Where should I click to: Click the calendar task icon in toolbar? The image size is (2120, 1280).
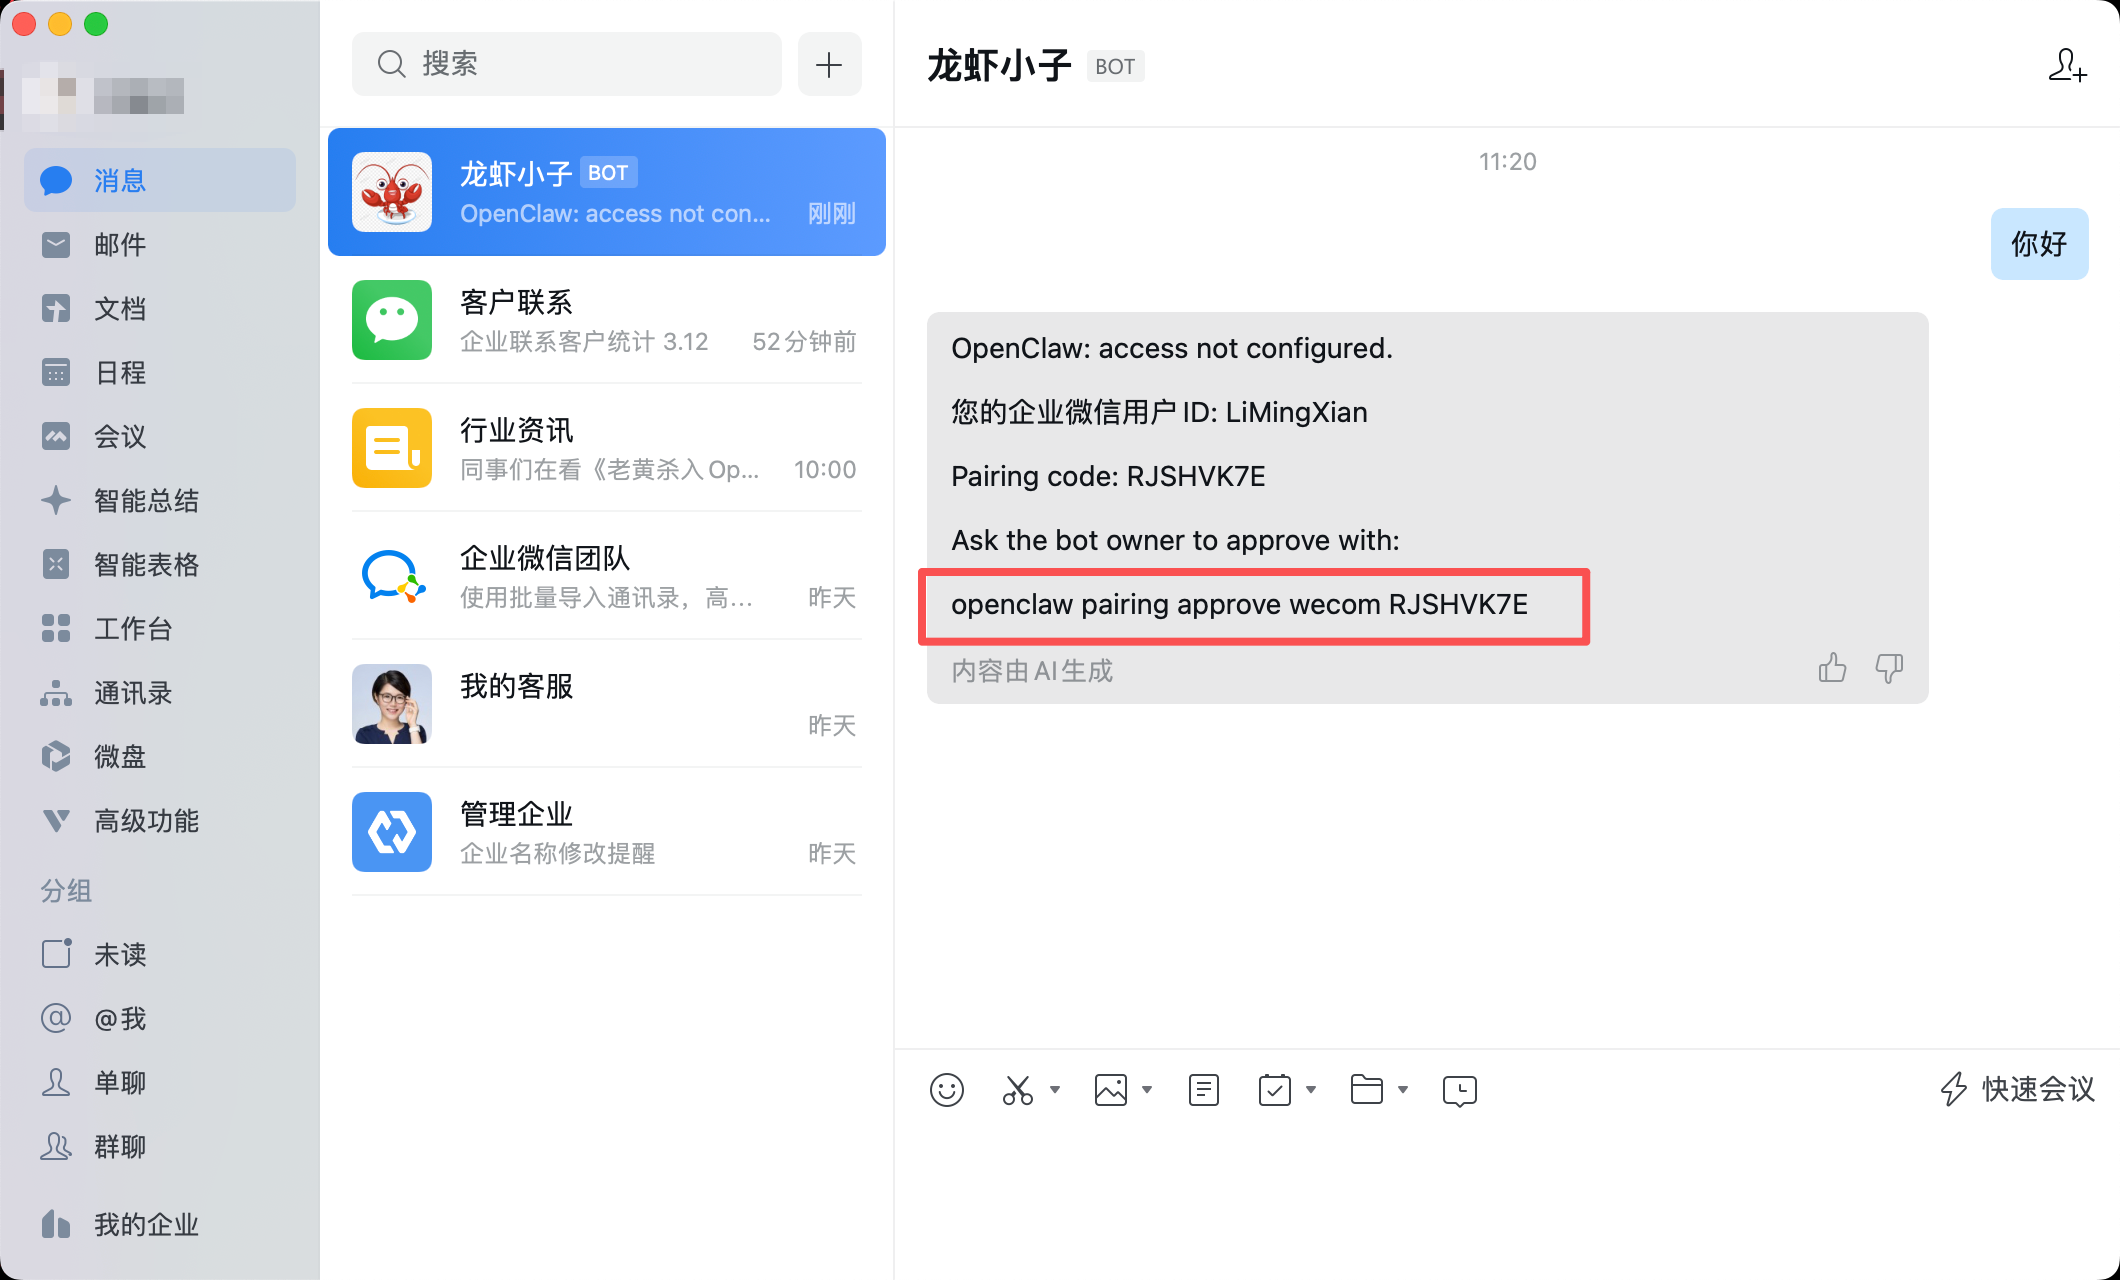(x=1274, y=1089)
